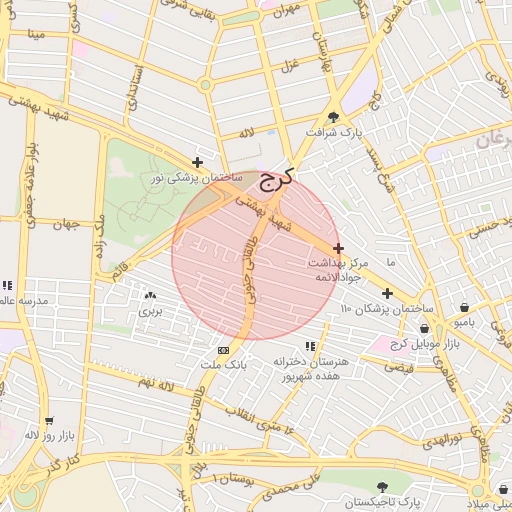Click the school icon above هنرستان دخترانه هفده شهریور
Screen dimensions: 512x512
(310, 346)
